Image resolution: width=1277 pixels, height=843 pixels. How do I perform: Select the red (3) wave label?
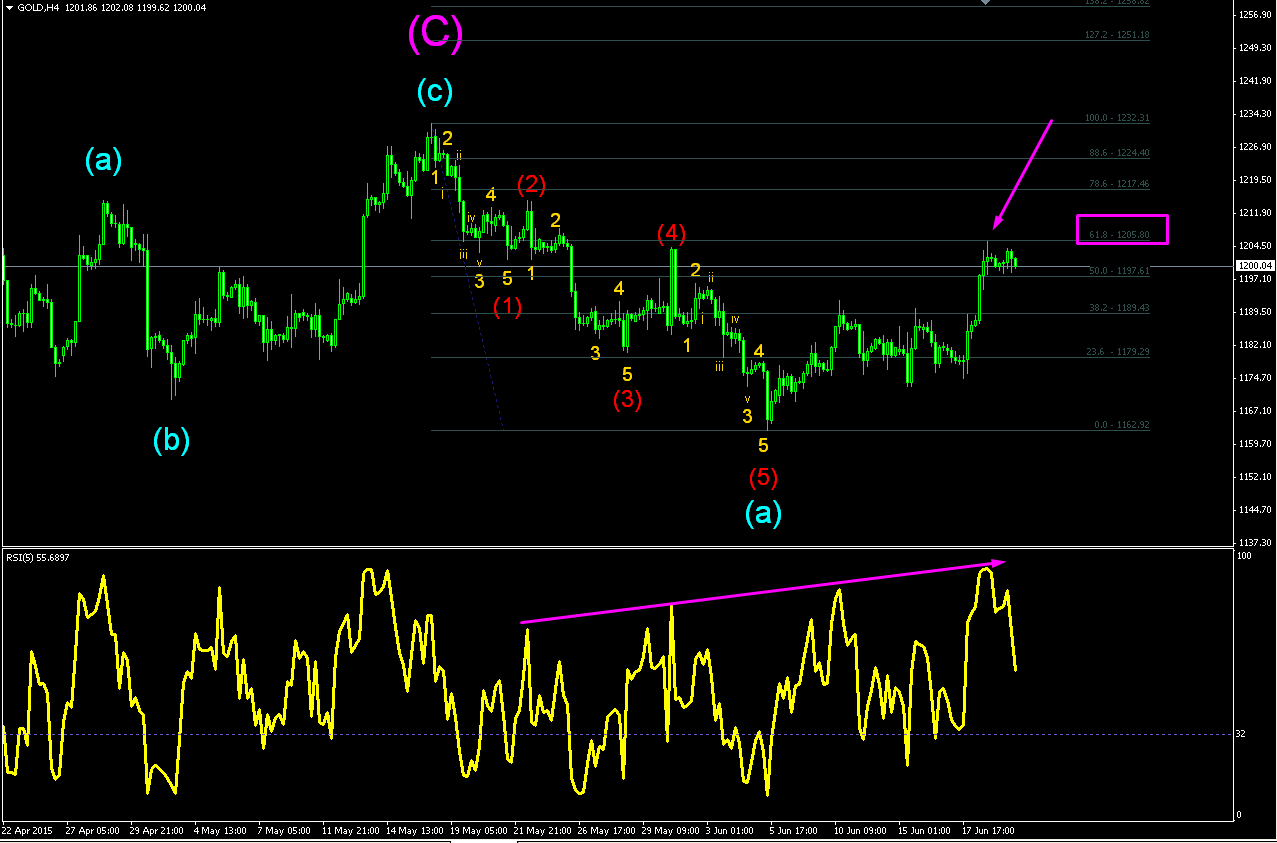click(x=627, y=399)
